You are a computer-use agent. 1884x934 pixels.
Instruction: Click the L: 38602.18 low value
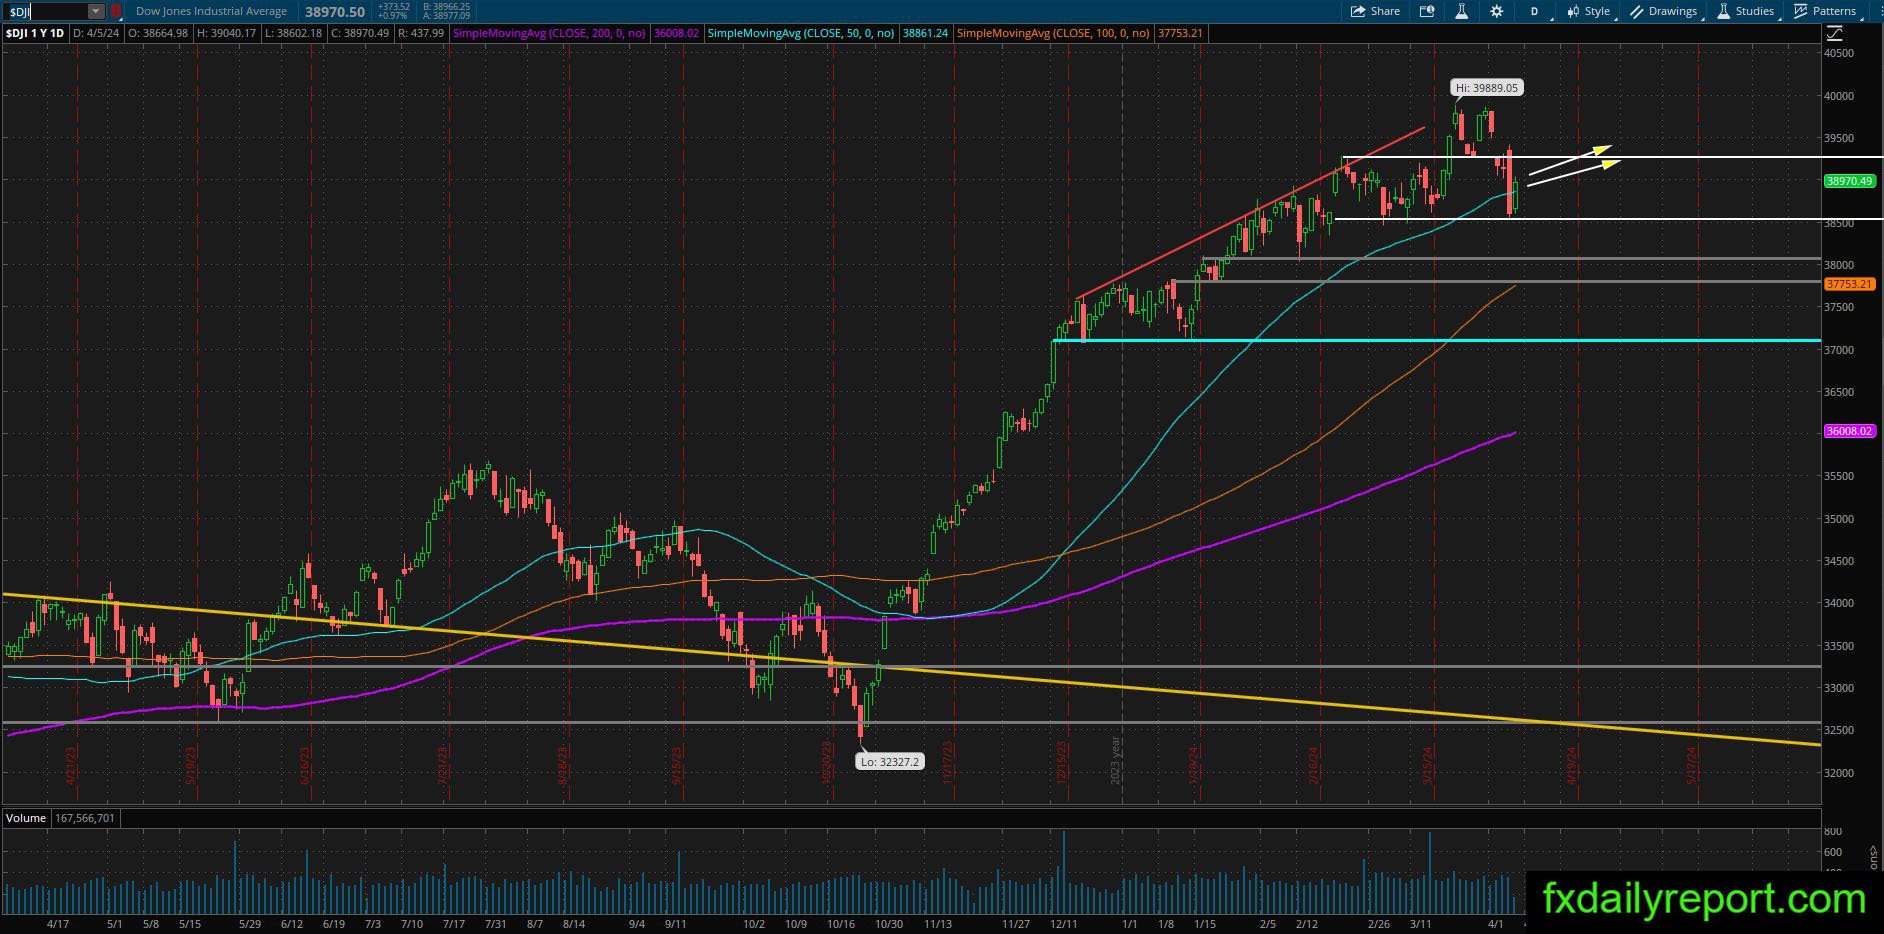coord(293,33)
